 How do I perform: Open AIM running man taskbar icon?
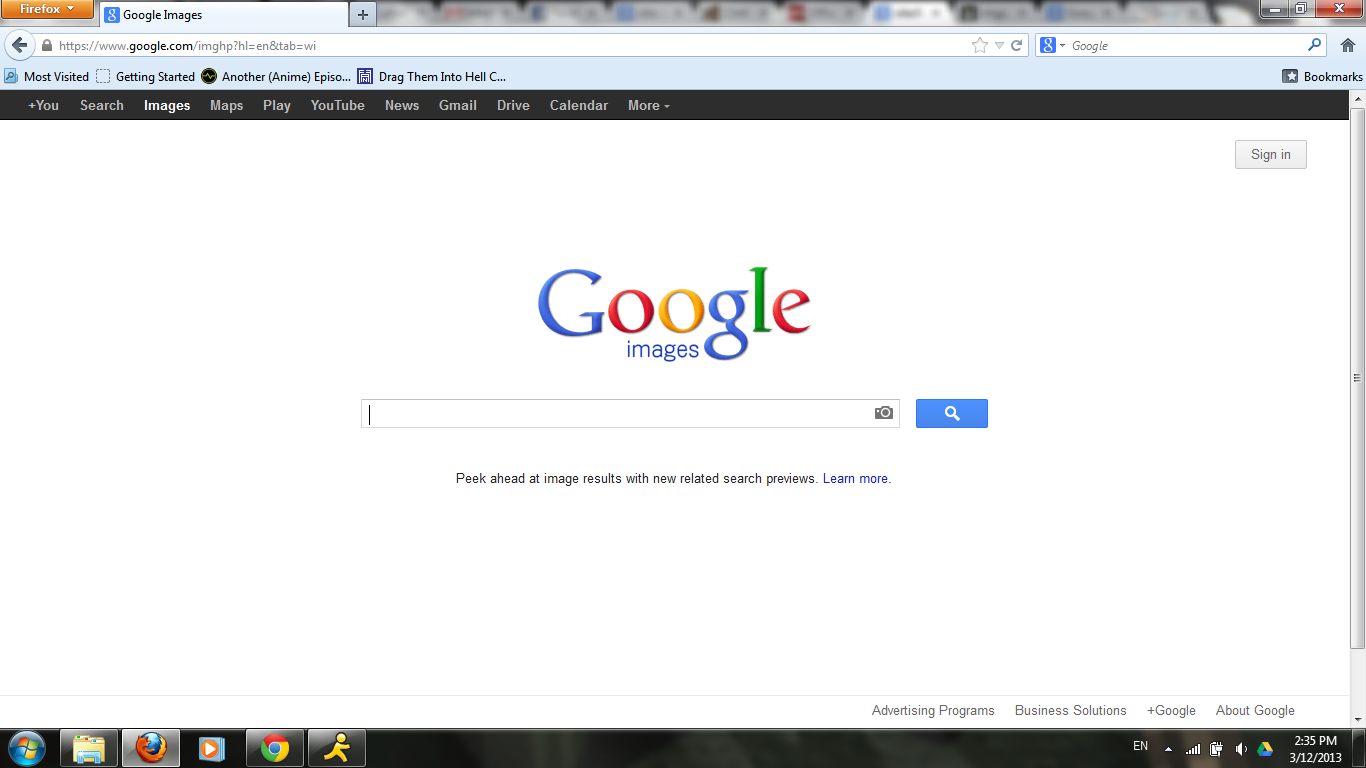pyautogui.click(x=337, y=748)
